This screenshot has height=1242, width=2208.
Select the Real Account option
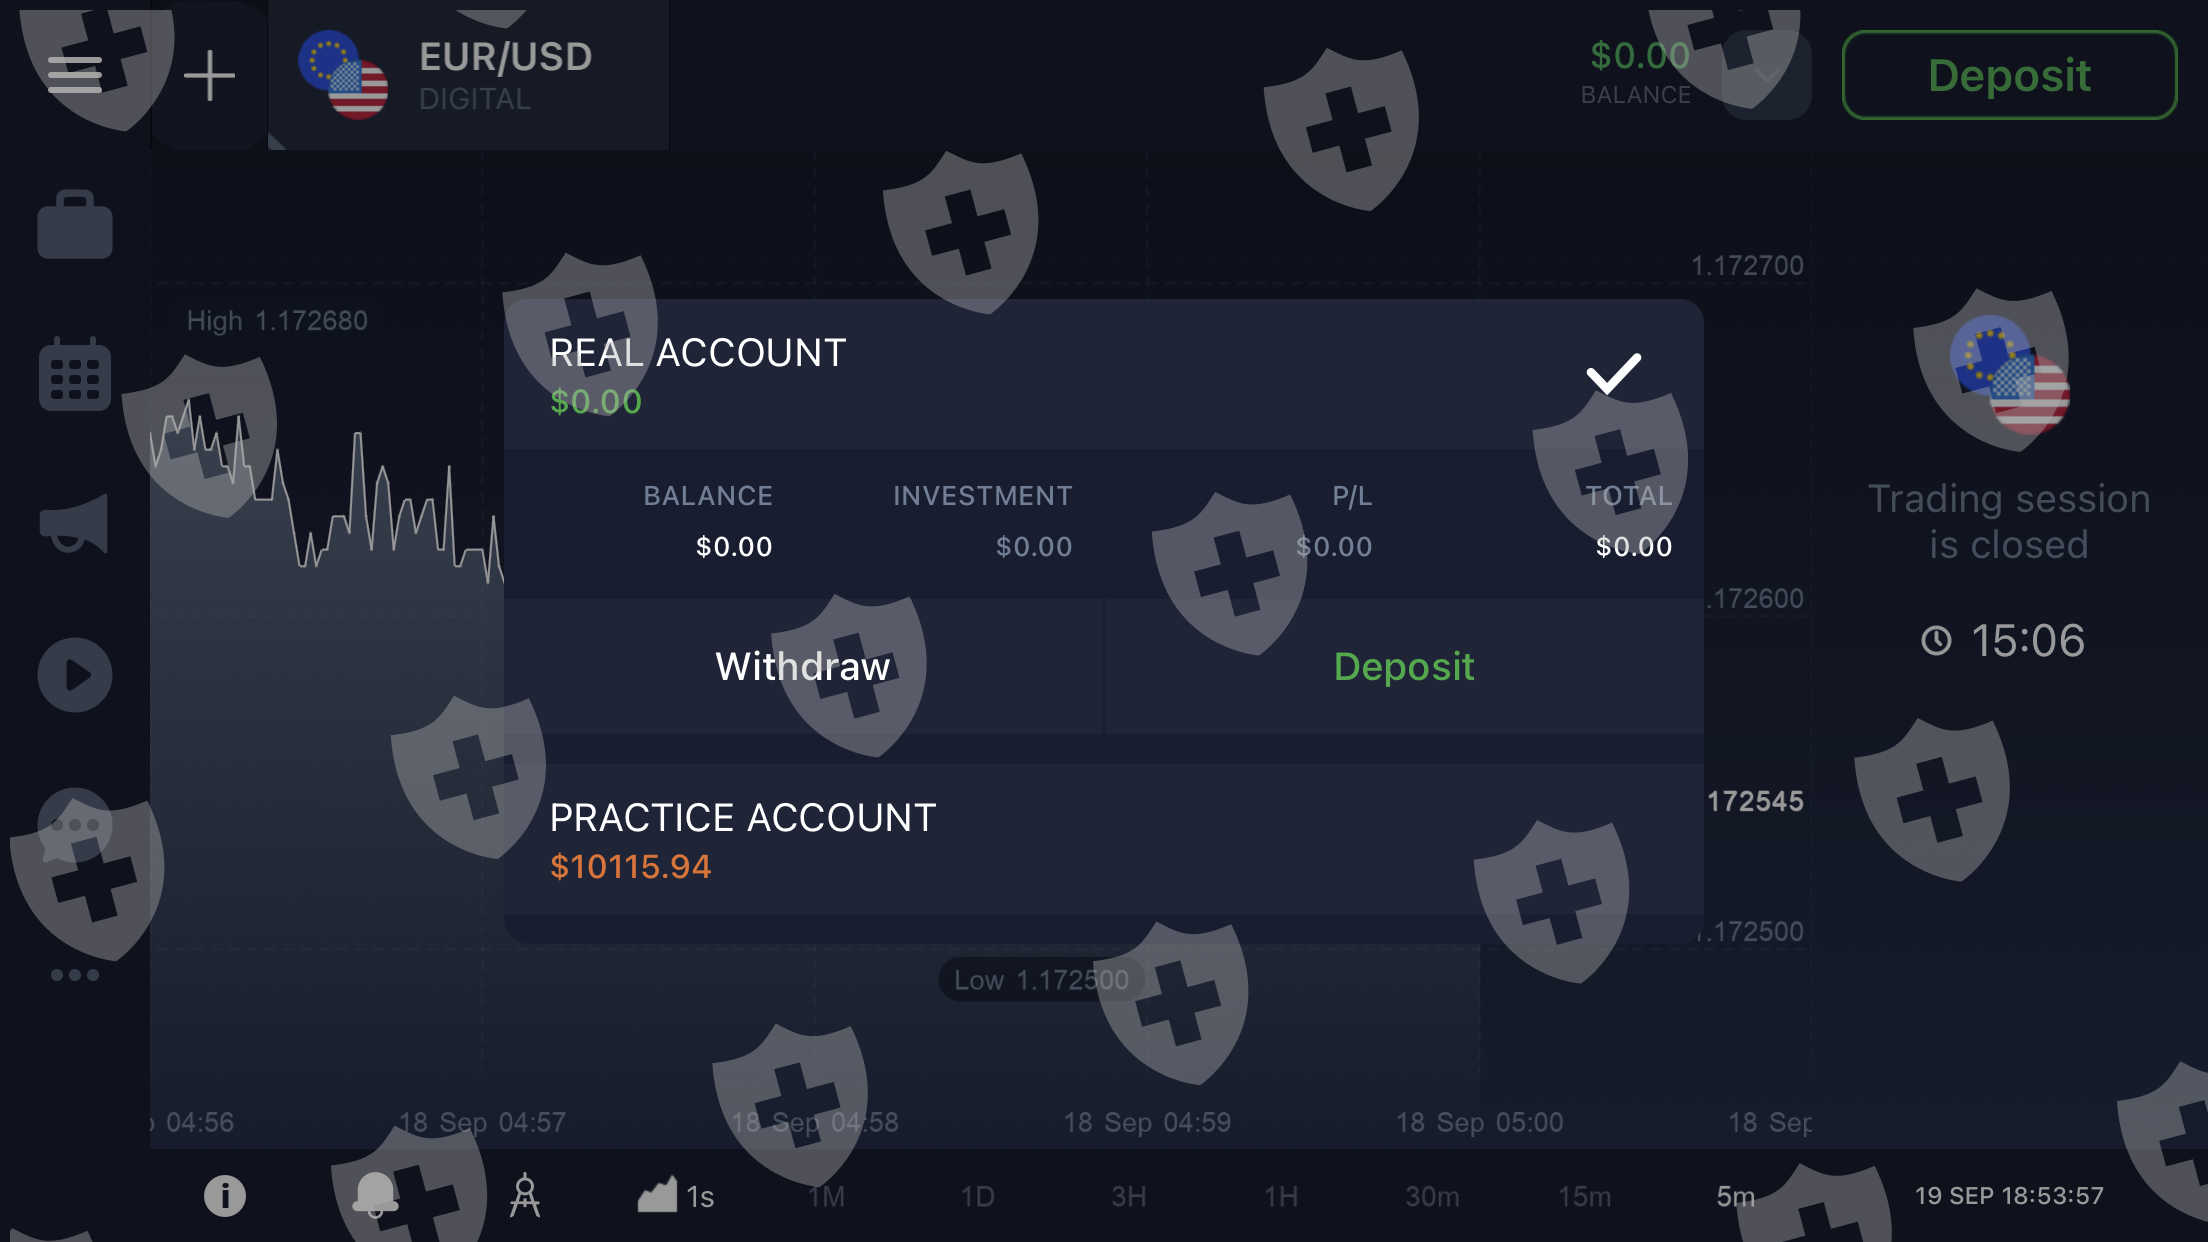tap(1104, 375)
